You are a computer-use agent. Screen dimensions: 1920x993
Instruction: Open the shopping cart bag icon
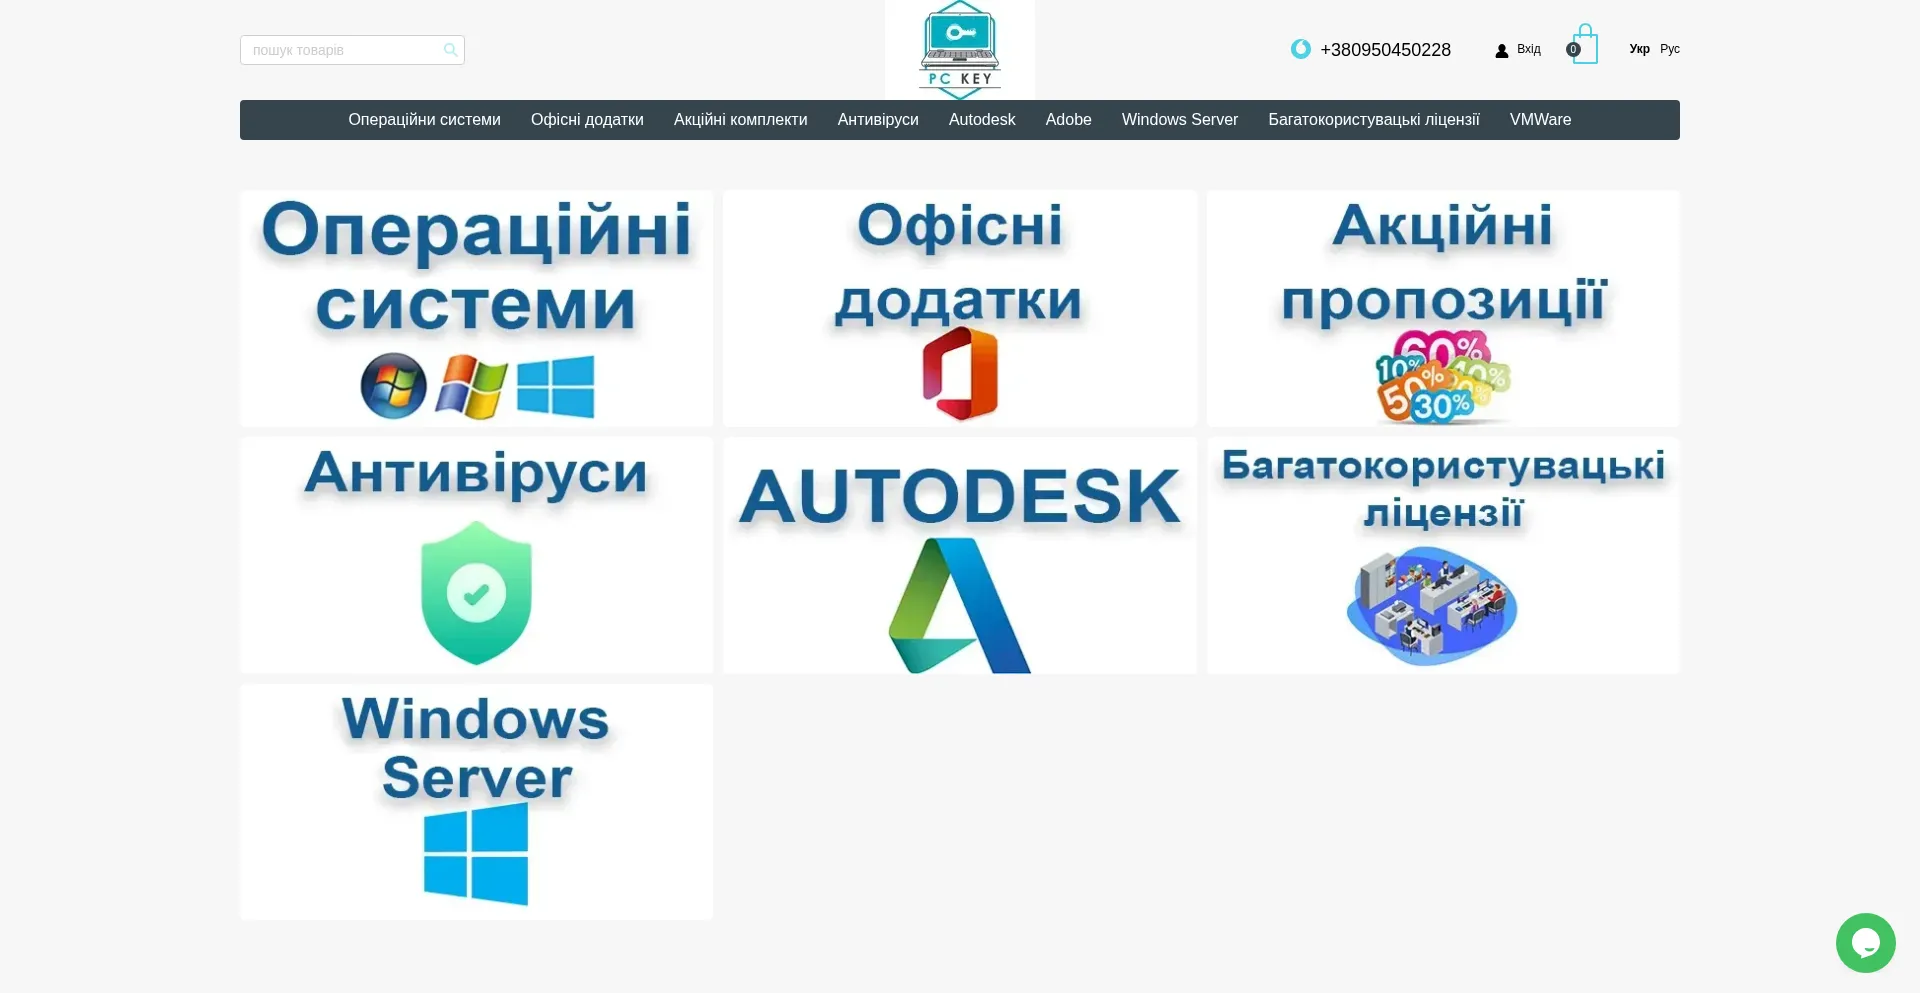(x=1584, y=46)
